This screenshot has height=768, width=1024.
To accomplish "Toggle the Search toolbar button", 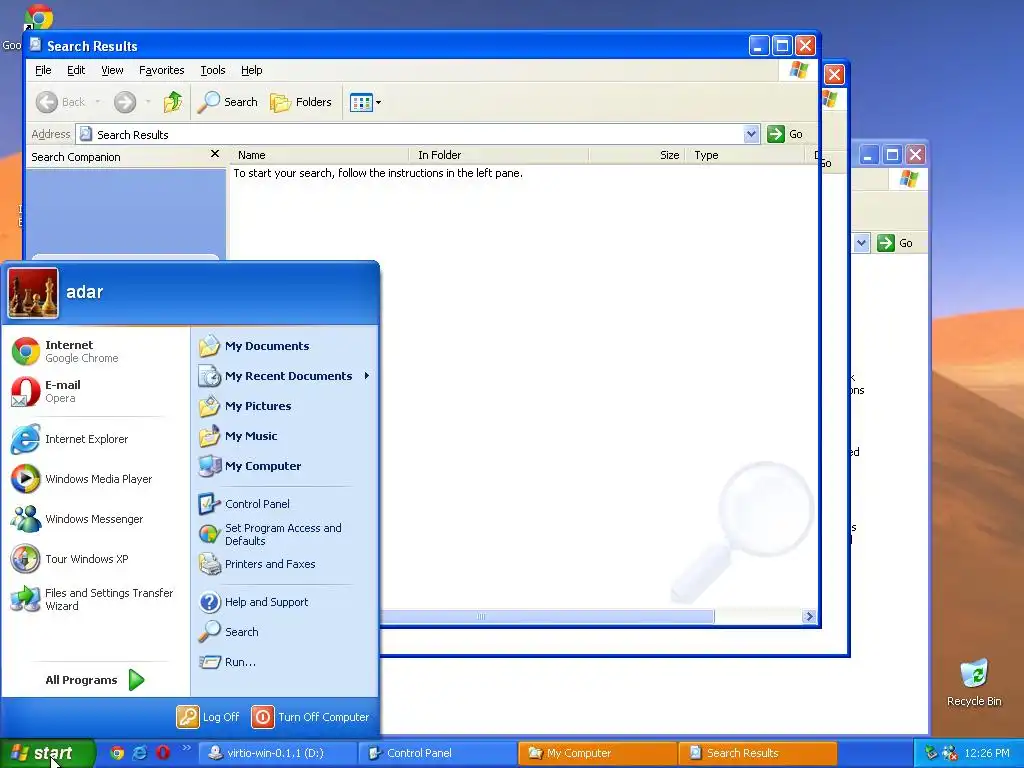I will pyautogui.click(x=227, y=102).
